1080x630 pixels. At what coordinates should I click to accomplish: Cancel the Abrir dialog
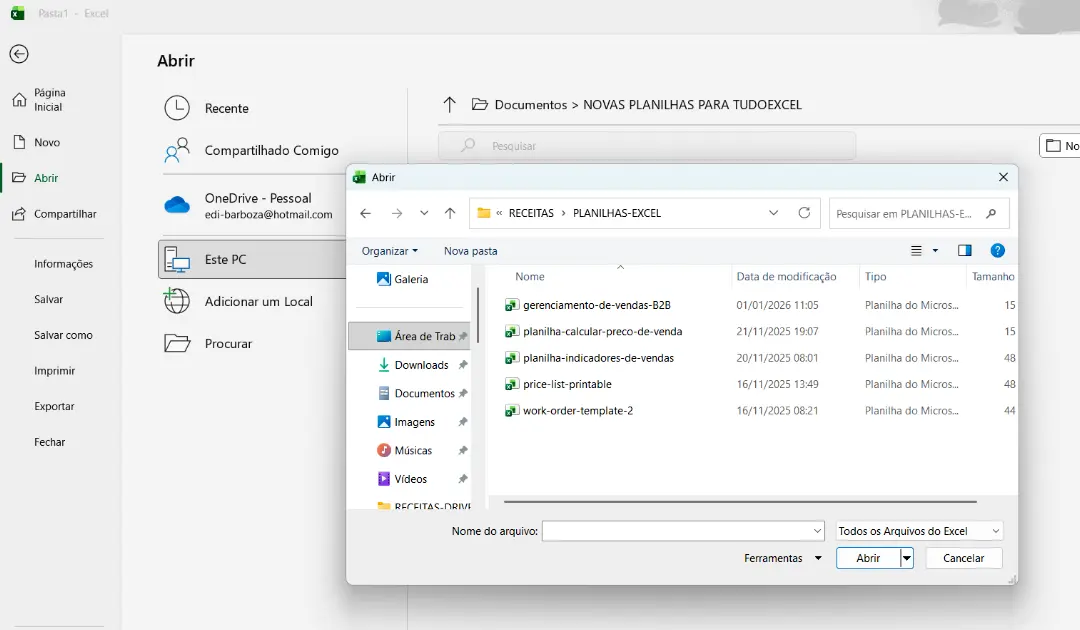[x=962, y=557]
